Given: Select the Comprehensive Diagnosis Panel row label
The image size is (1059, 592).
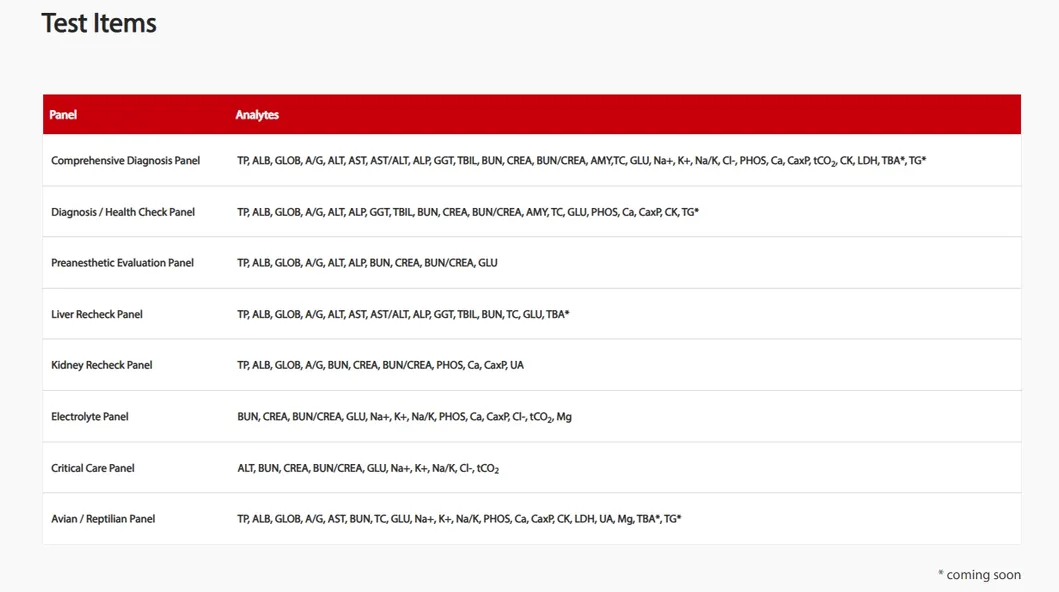Looking at the screenshot, I should click(125, 161).
